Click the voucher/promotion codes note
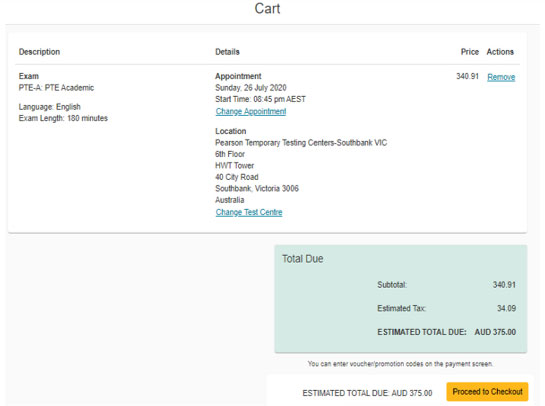The width and height of the screenshot is (545, 406). coord(400,364)
